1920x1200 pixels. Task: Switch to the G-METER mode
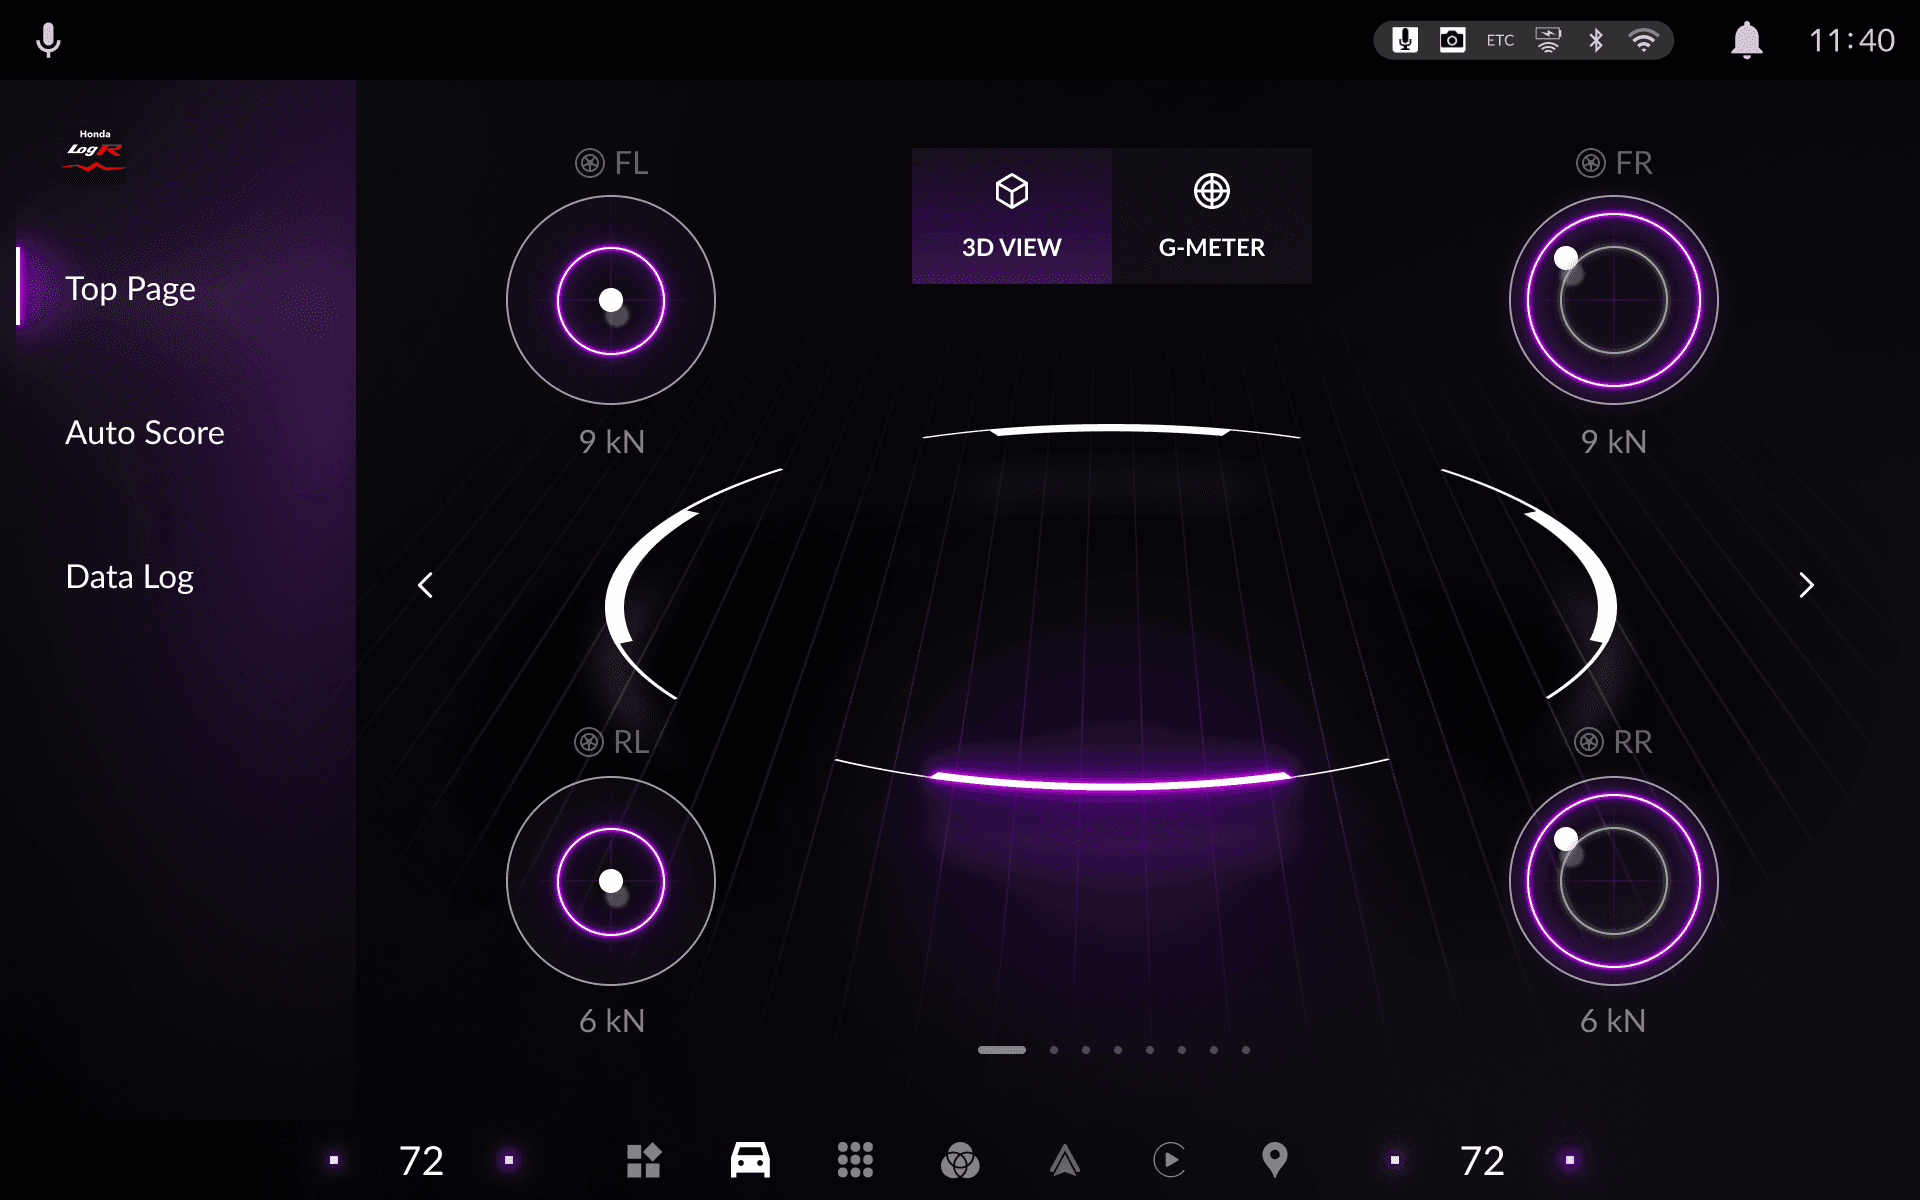pyautogui.click(x=1211, y=216)
